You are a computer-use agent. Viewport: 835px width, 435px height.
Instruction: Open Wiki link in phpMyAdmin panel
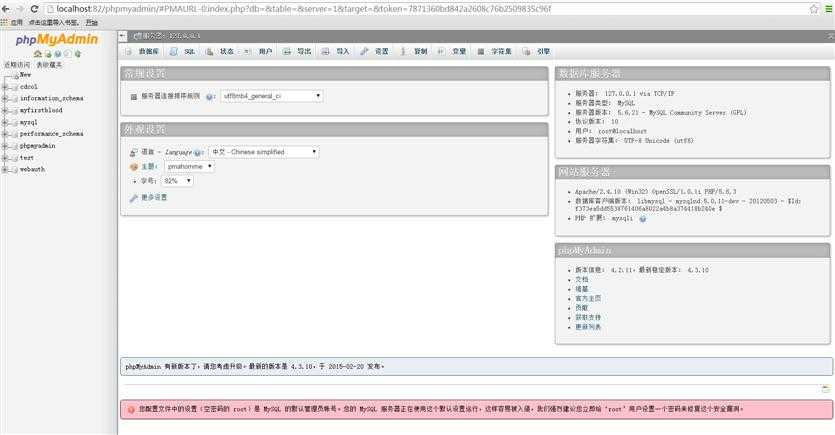click(x=582, y=289)
